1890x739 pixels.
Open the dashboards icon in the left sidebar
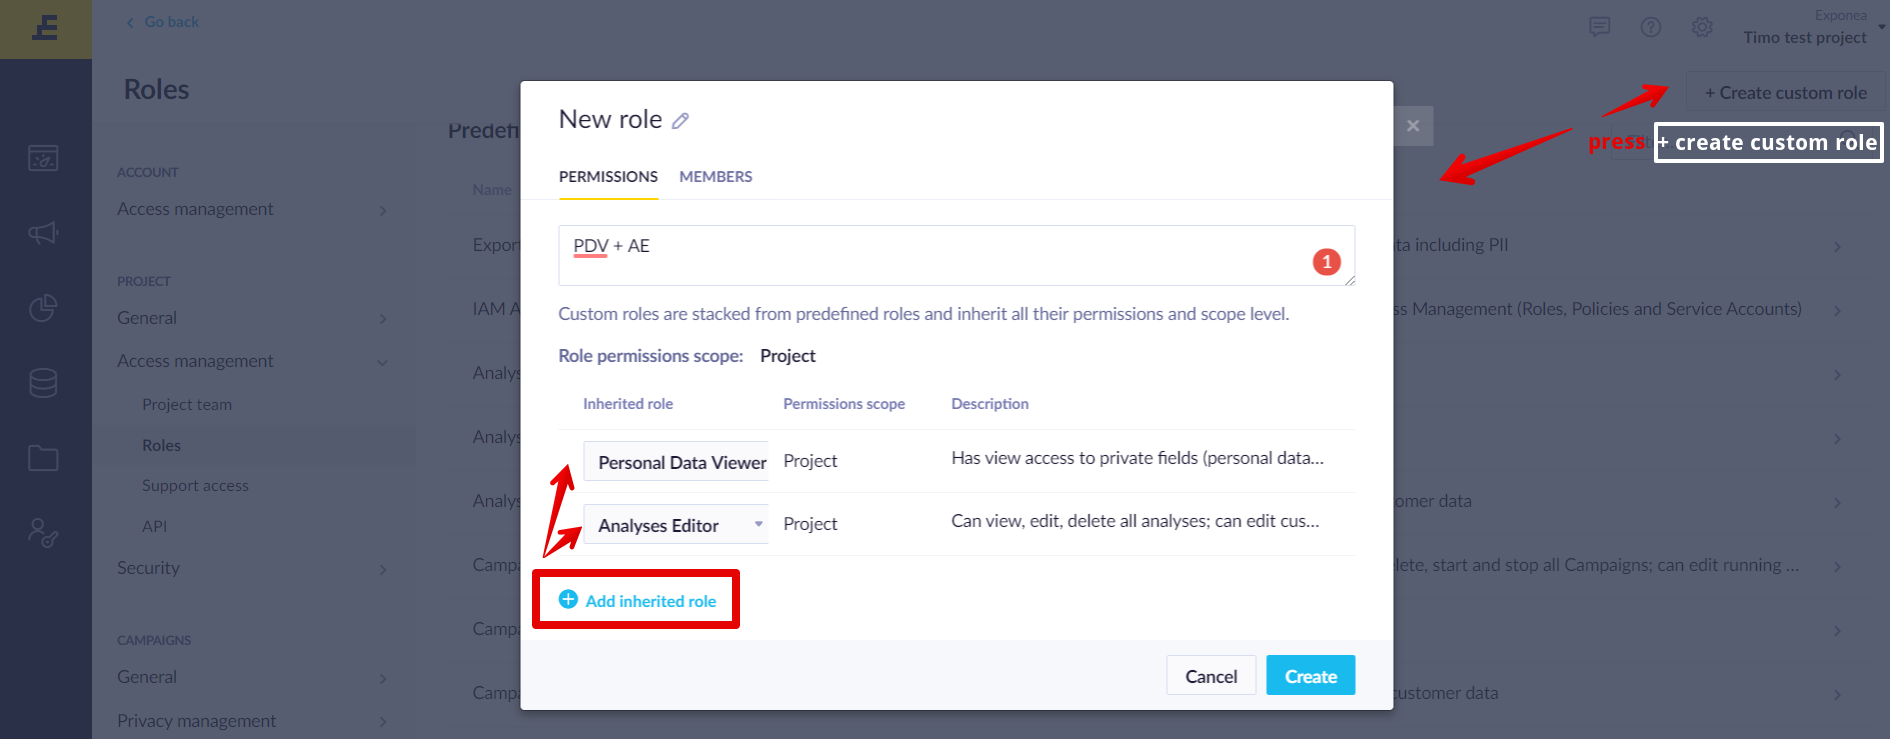(x=43, y=158)
